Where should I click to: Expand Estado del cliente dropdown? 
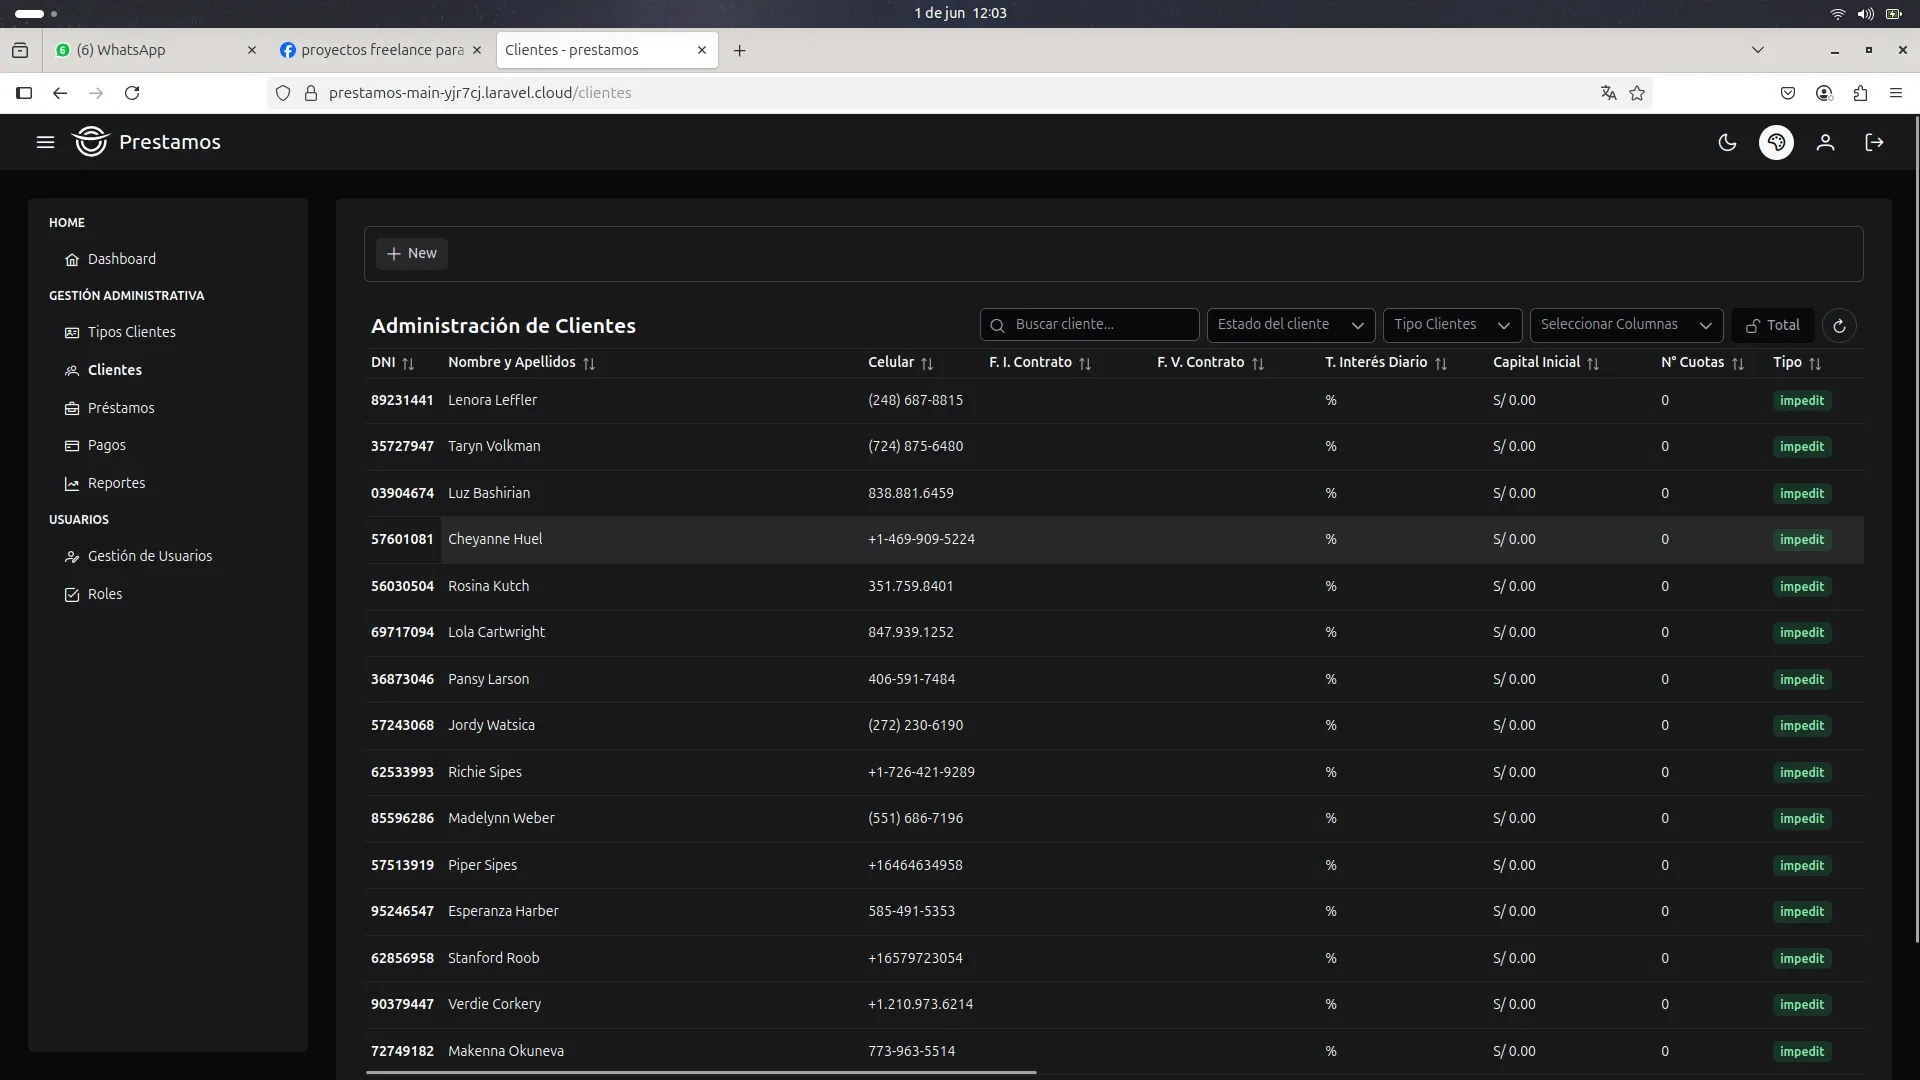click(x=1290, y=325)
